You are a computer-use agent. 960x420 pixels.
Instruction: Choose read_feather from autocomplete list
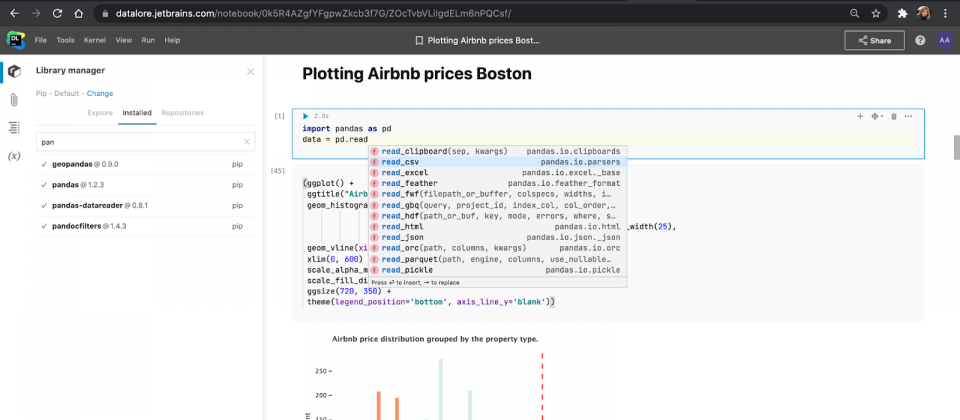tap(497, 184)
